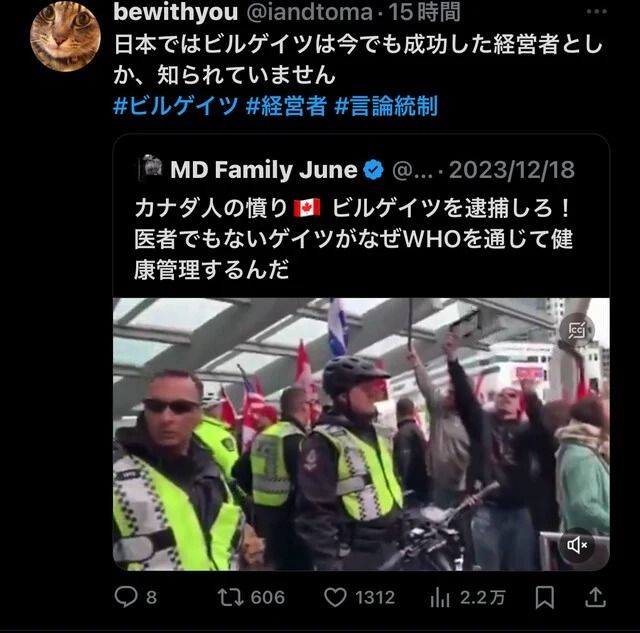The height and width of the screenshot is (633, 640).
Task: View analytics via the bar chart icon
Action: [x=440, y=598]
